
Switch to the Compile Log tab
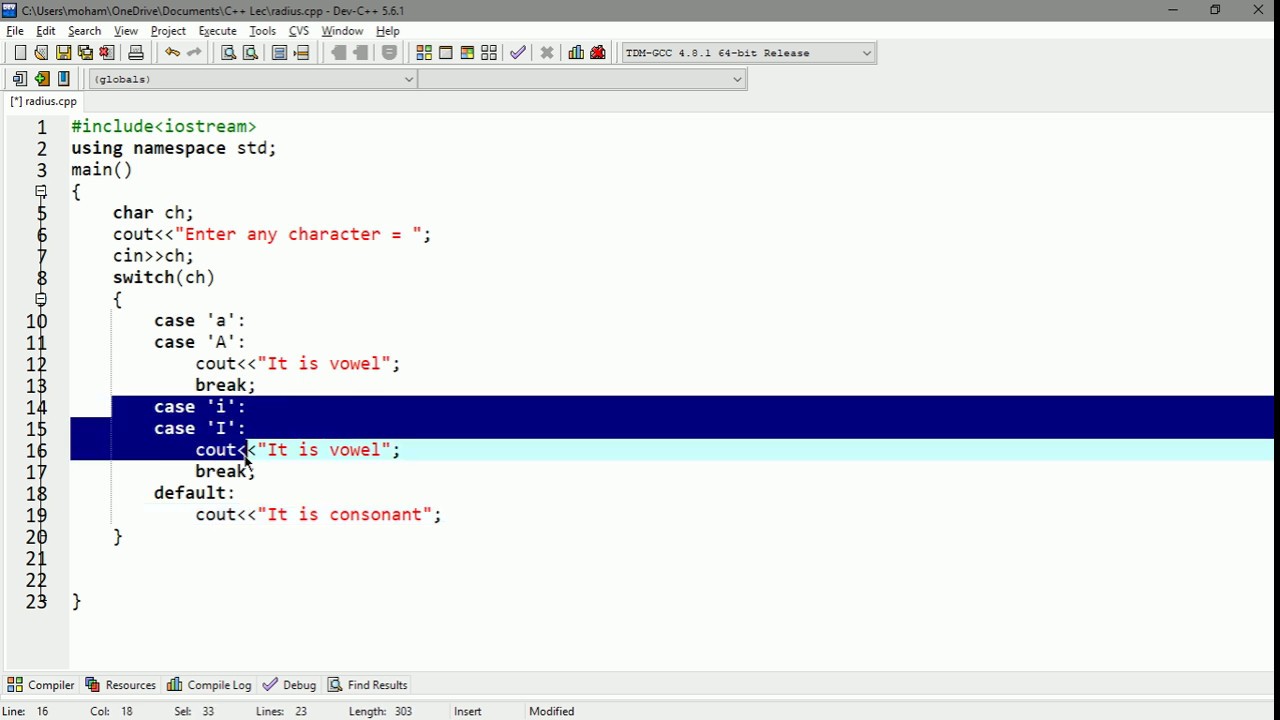point(209,685)
